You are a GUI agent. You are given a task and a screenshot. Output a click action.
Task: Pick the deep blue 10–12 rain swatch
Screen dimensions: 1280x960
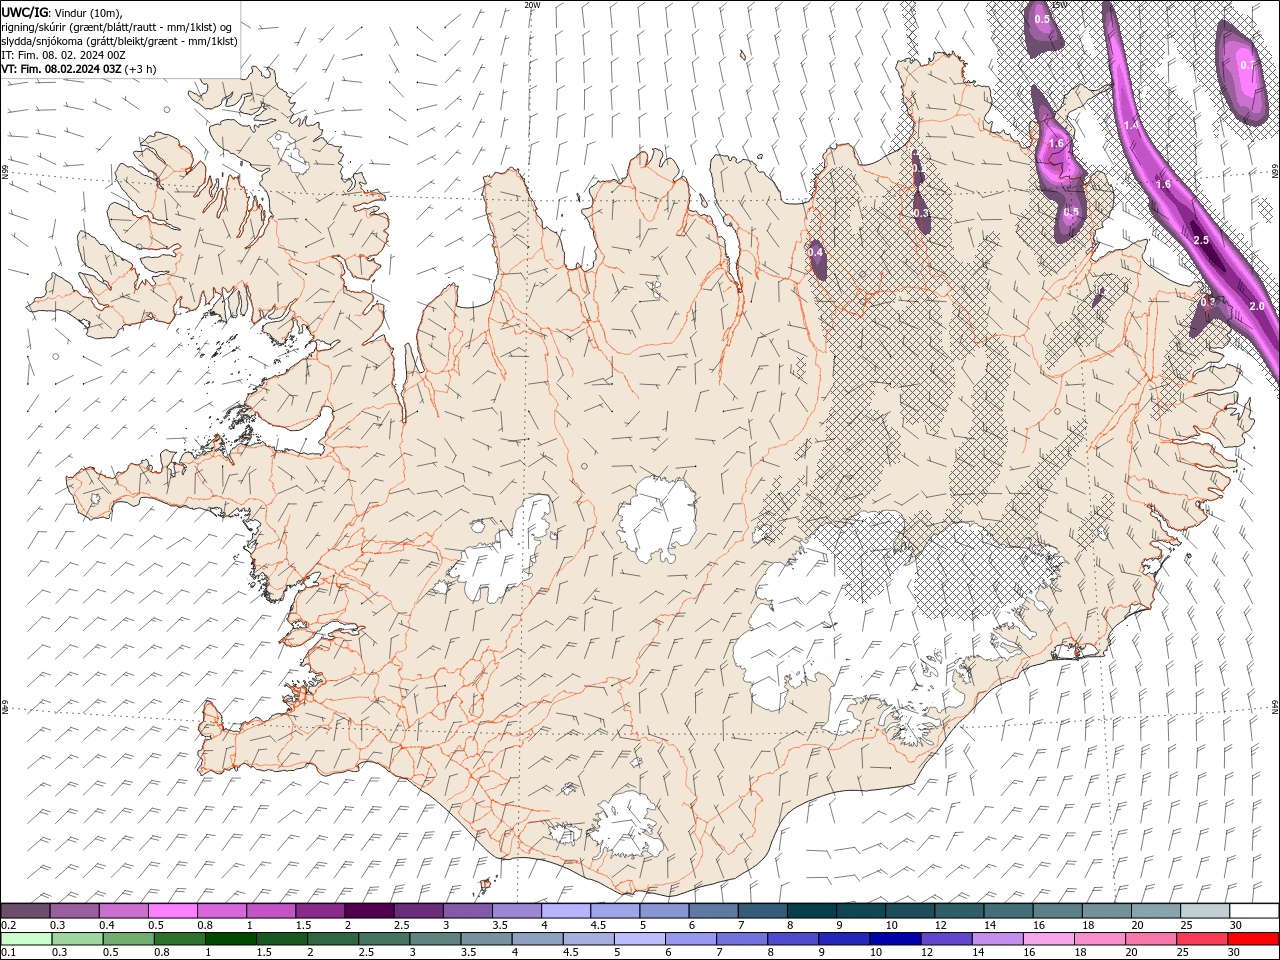pyautogui.click(x=895, y=939)
